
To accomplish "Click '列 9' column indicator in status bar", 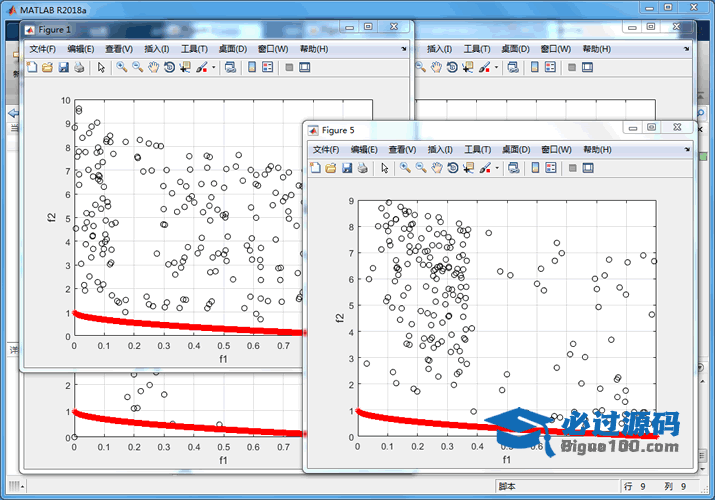I will pos(675,486).
